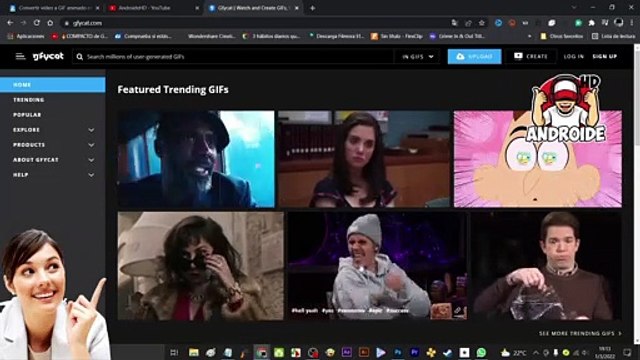
Task: Reload the page with the refresh icon
Action: point(37,23)
